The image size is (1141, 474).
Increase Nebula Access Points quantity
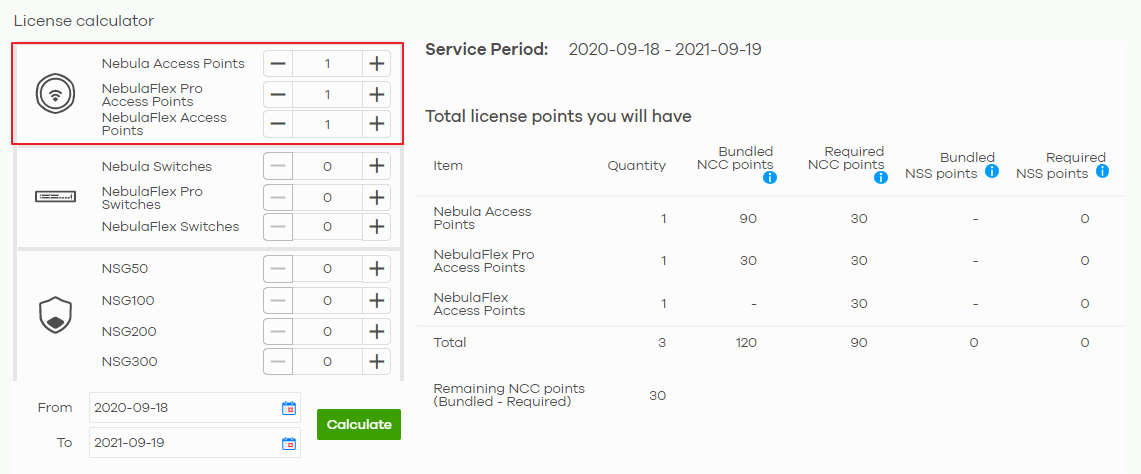(376, 64)
